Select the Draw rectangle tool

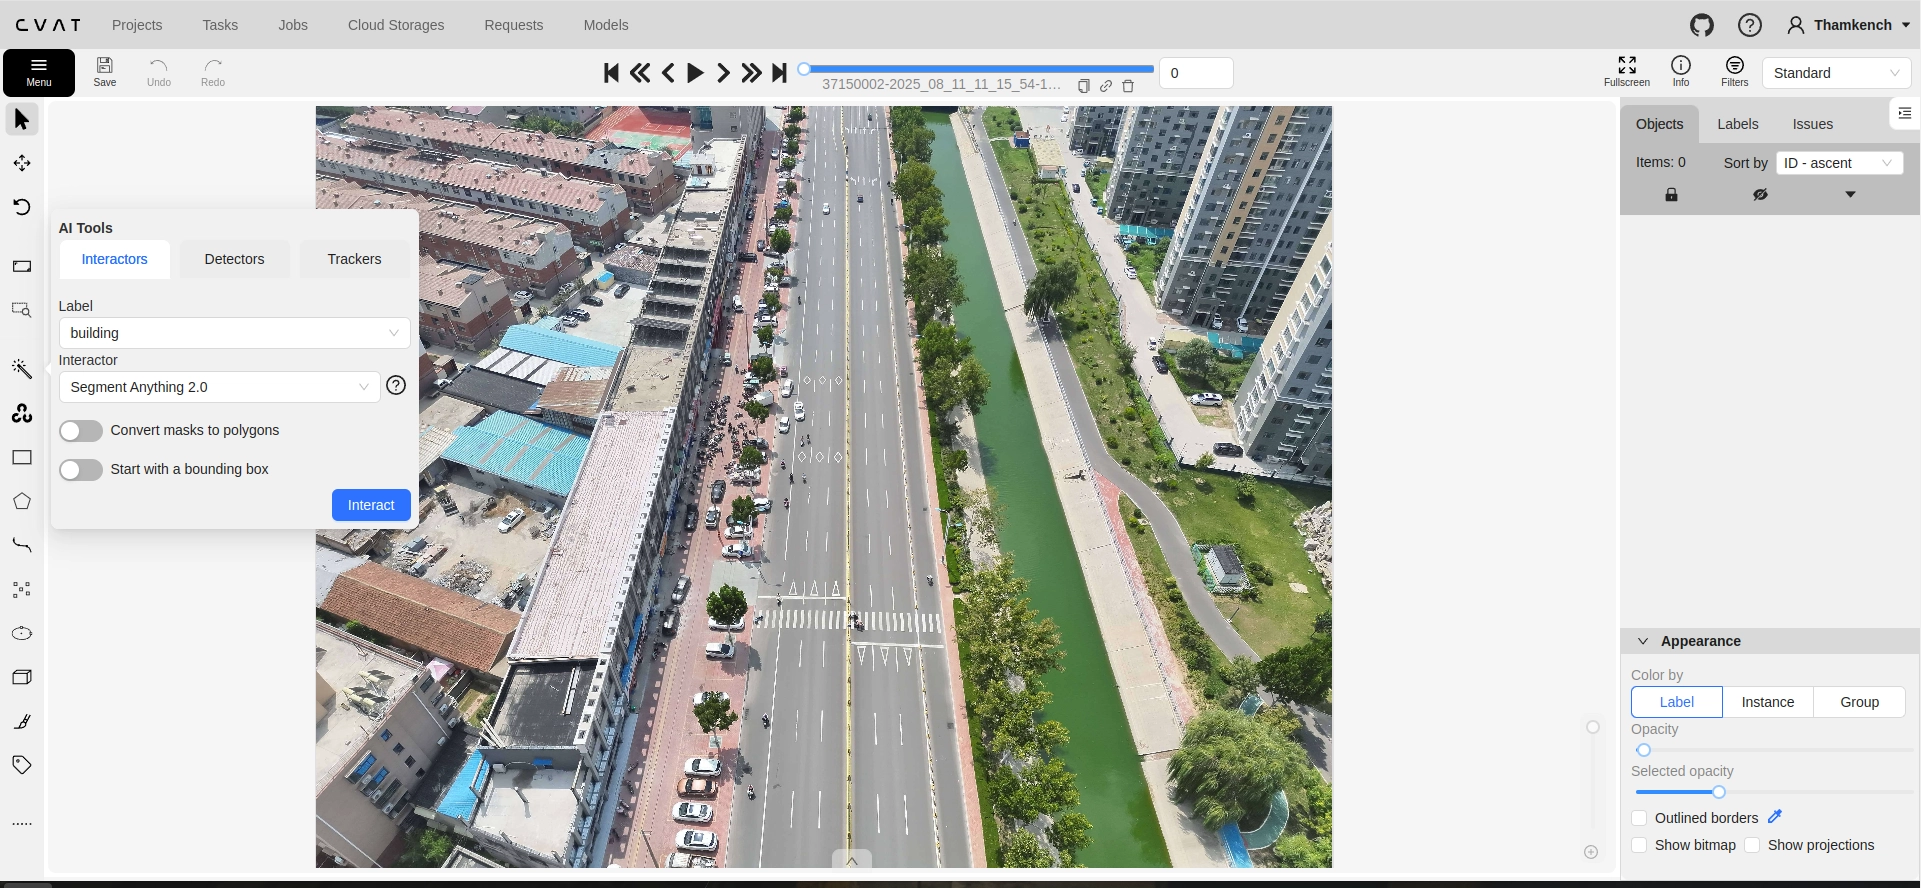point(22,457)
